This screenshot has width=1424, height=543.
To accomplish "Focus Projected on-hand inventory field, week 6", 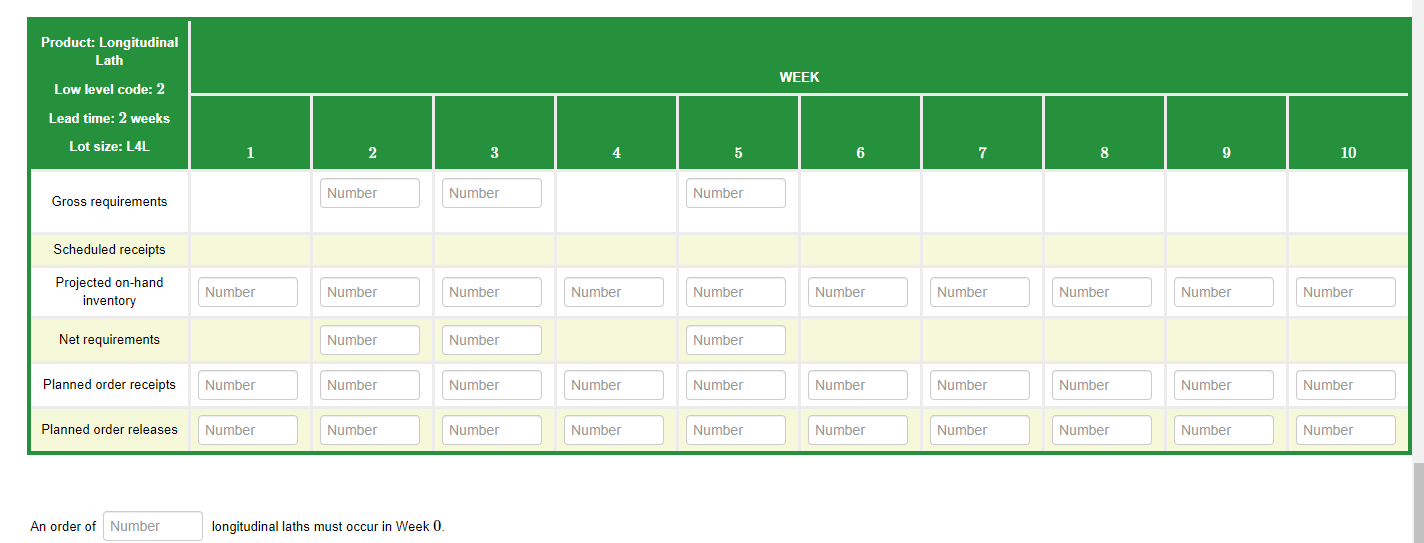I will click(858, 292).
